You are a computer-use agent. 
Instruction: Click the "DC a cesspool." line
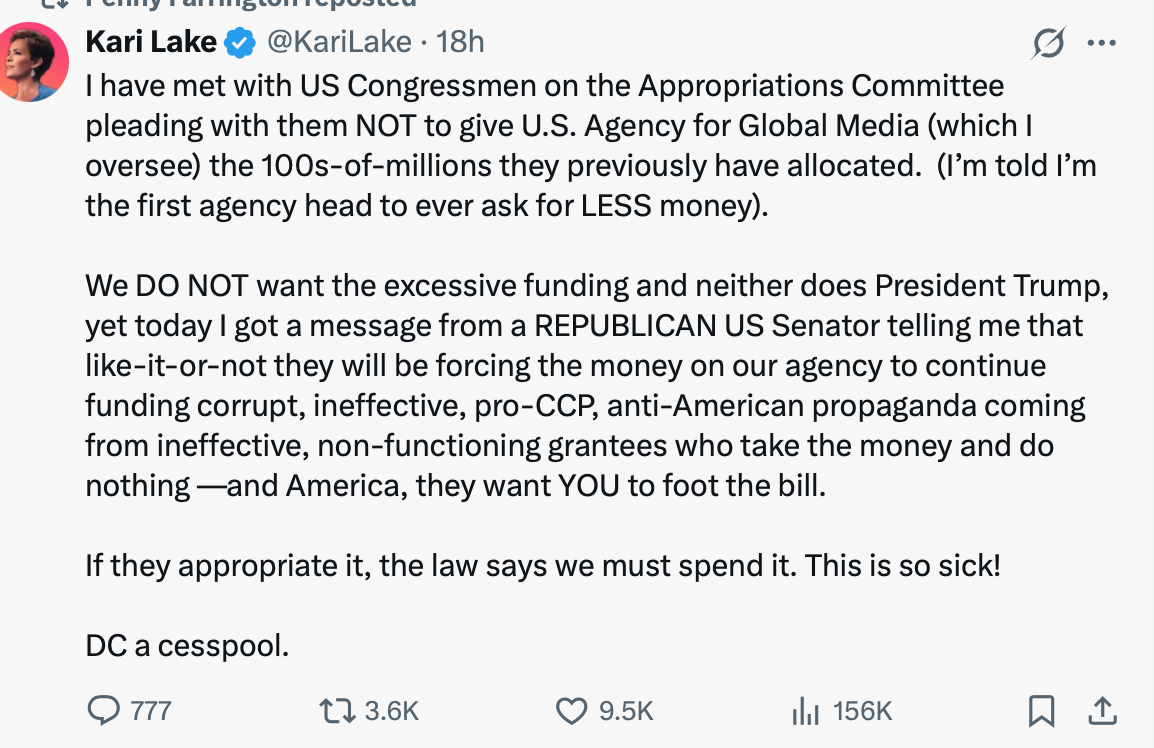click(x=187, y=646)
